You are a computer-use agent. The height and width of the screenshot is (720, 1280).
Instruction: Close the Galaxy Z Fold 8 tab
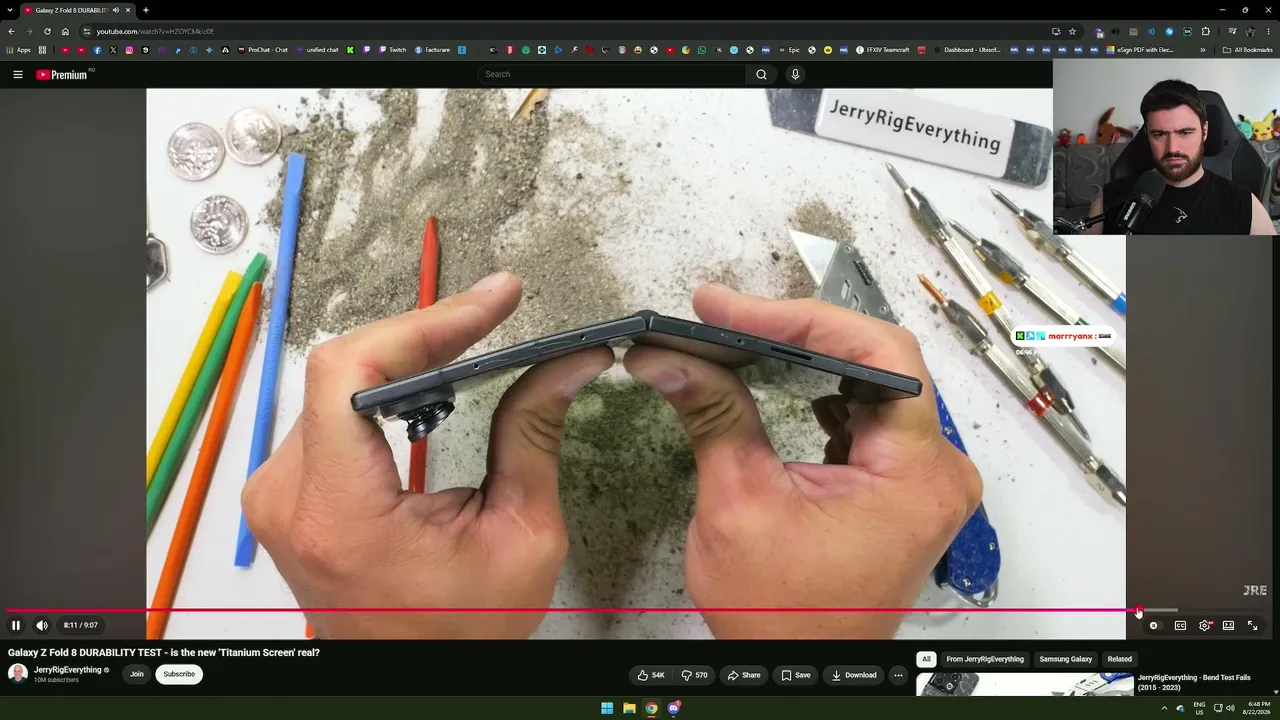(x=128, y=10)
